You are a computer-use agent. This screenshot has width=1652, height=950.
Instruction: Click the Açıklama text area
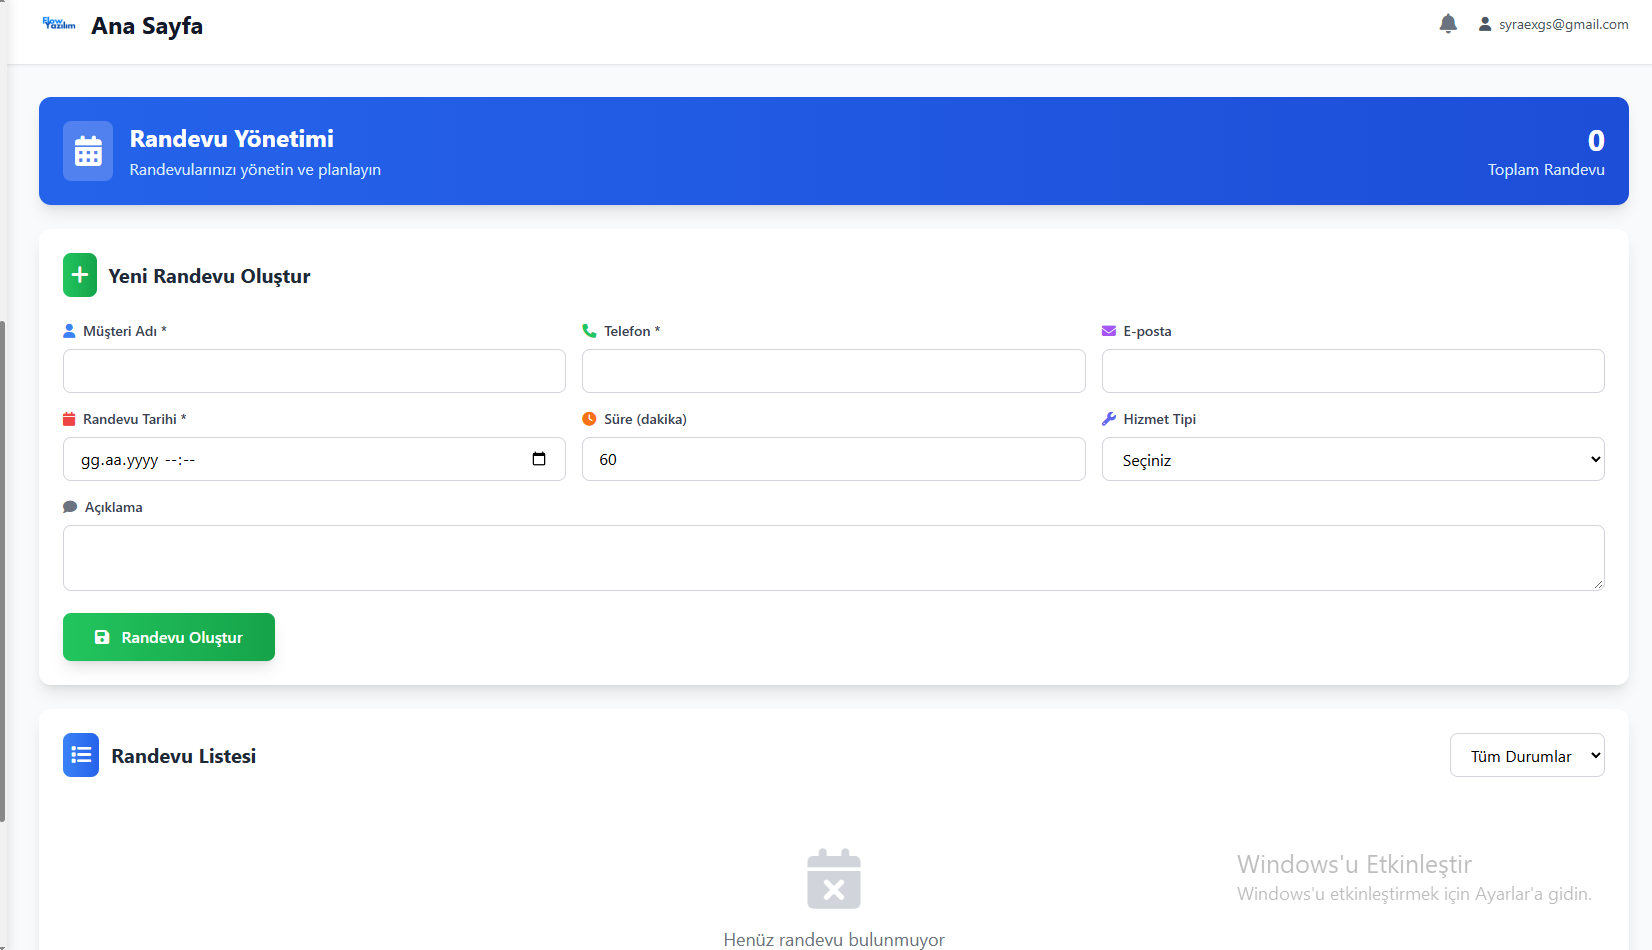pyautogui.click(x=834, y=558)
